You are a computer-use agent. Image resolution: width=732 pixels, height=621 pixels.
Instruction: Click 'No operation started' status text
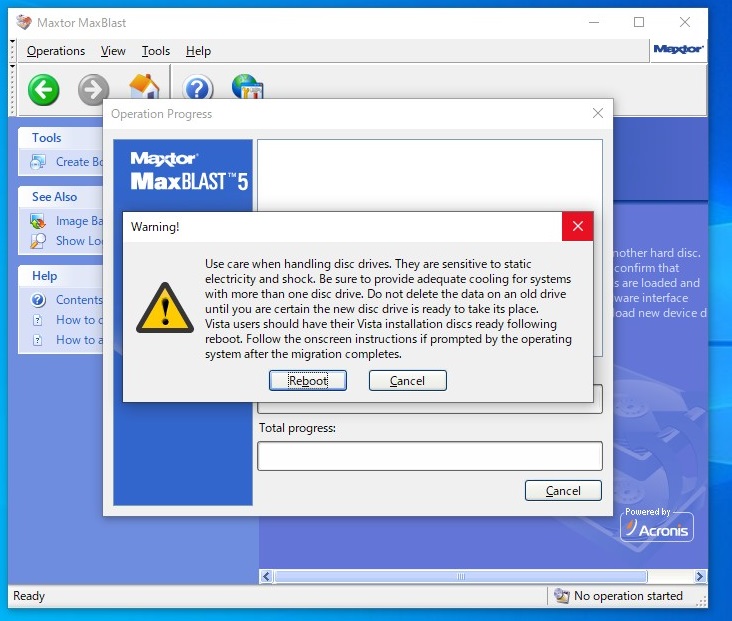click(628, 596)
